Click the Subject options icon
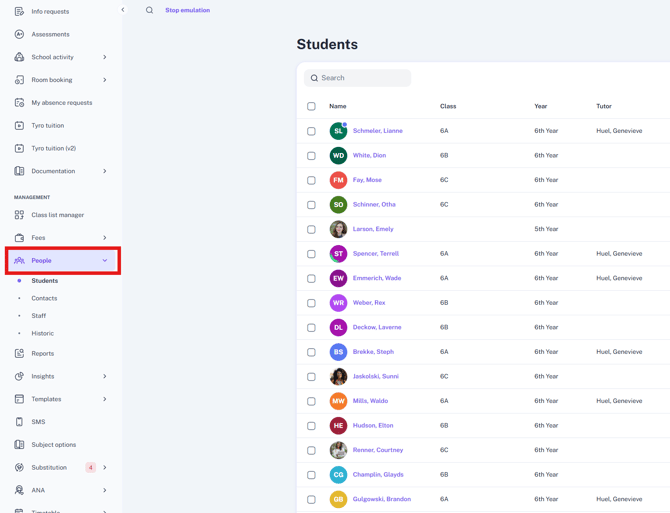Image resolution: width=670 pixels, height=513 pixels. [19, 445]
